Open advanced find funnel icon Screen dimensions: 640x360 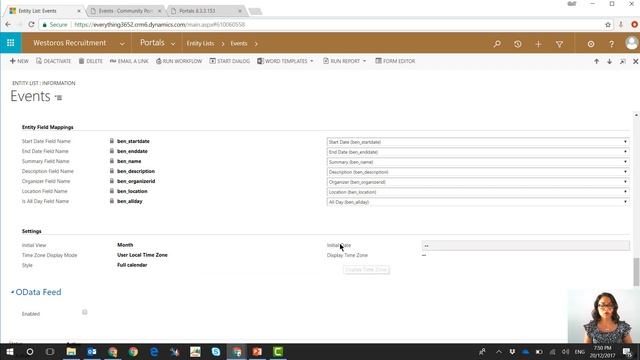[559, 44]
